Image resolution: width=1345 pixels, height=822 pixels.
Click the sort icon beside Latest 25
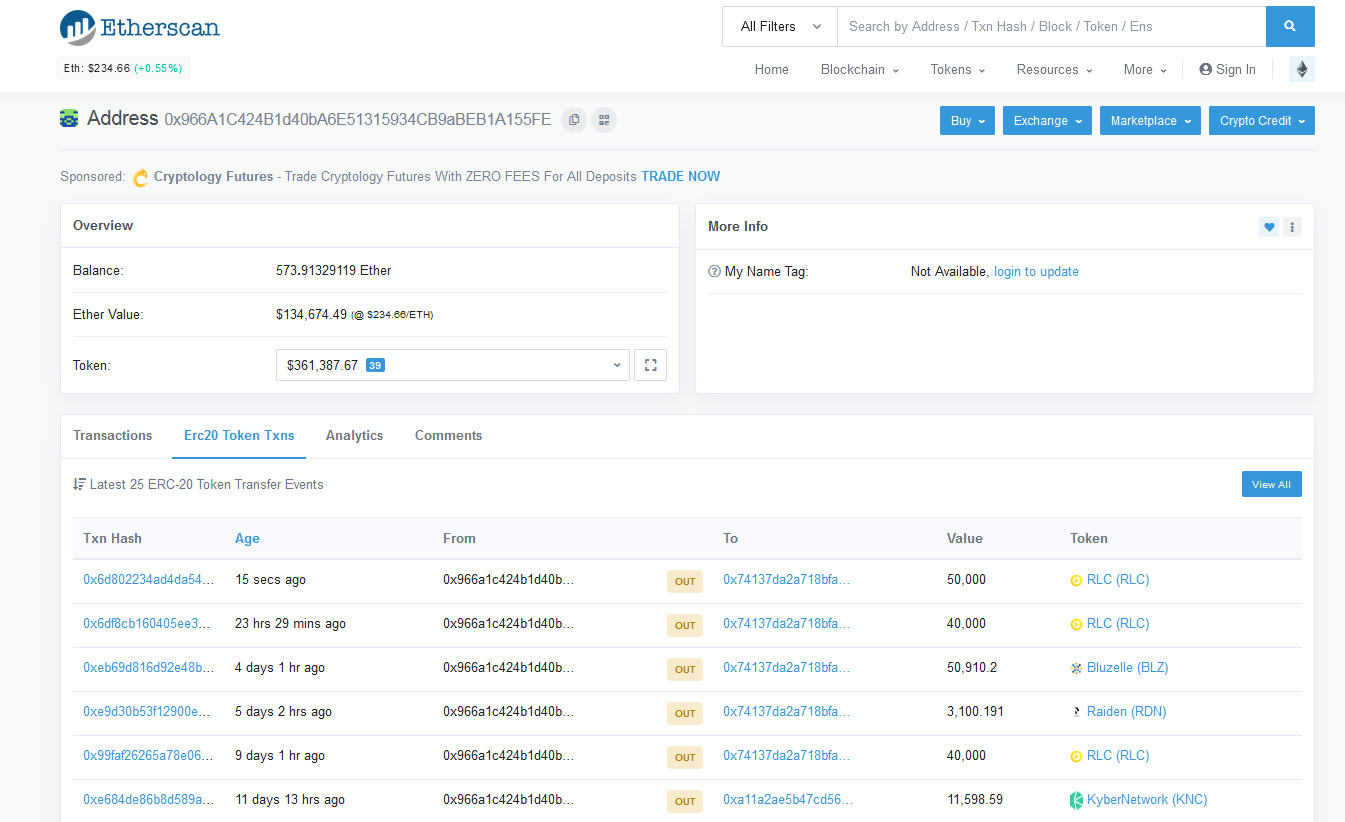tap(79, 484)
